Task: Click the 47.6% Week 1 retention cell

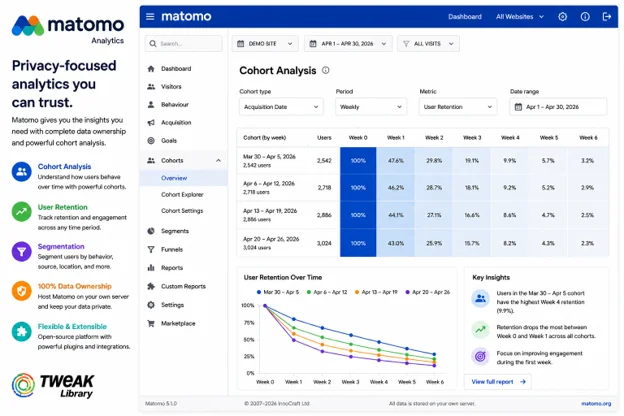Action: [396, 160]
